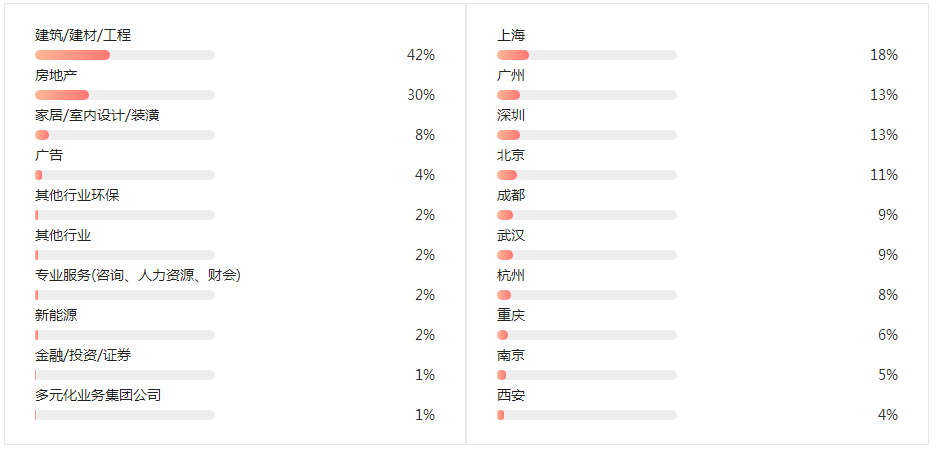
Task: Select the 家居/室内设计/装潢 label
Action: click(x=97, y=116)
